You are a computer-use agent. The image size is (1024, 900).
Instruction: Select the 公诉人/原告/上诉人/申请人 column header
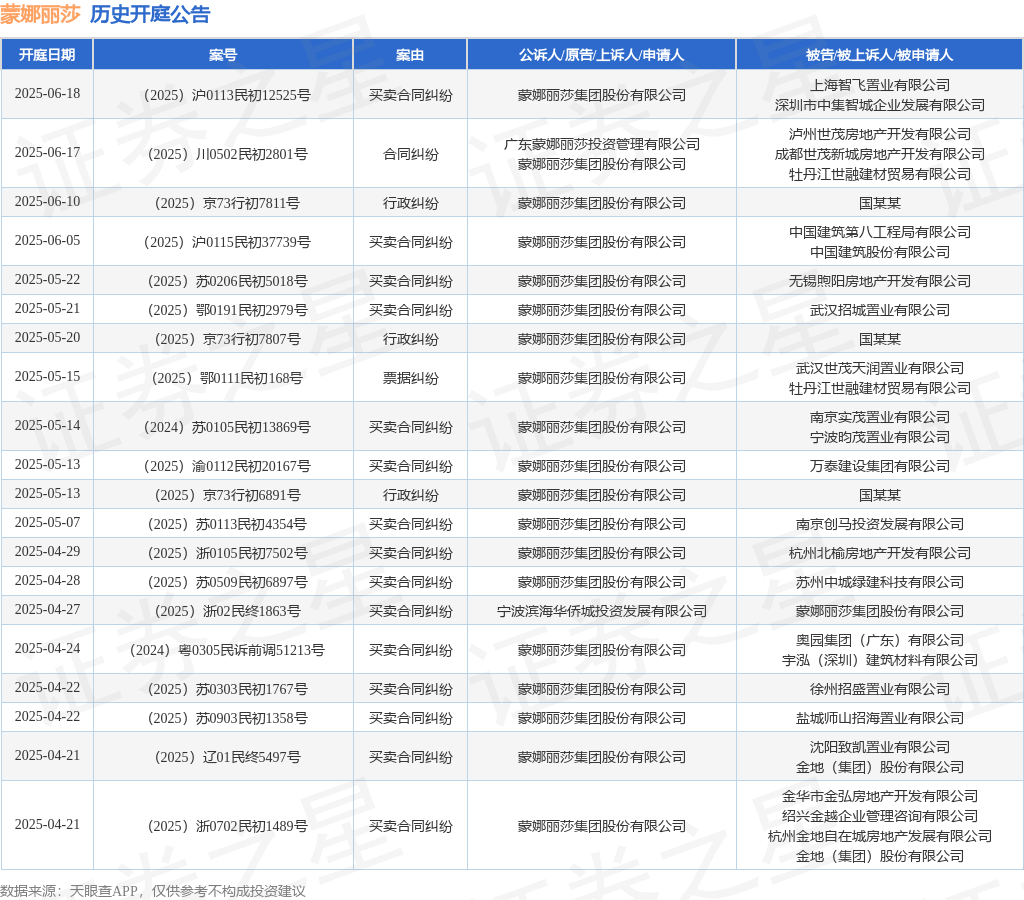point(601,55)
